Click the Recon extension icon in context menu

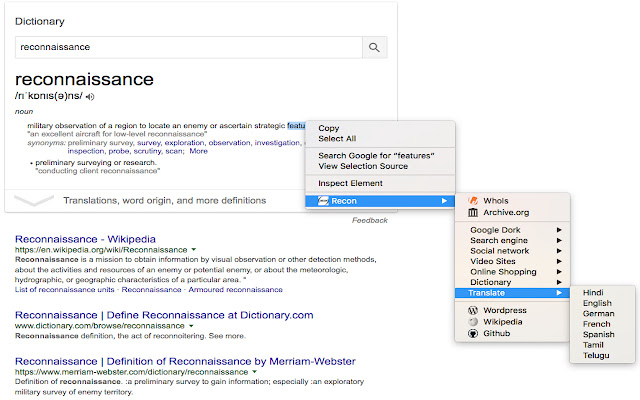pos(323,201)
